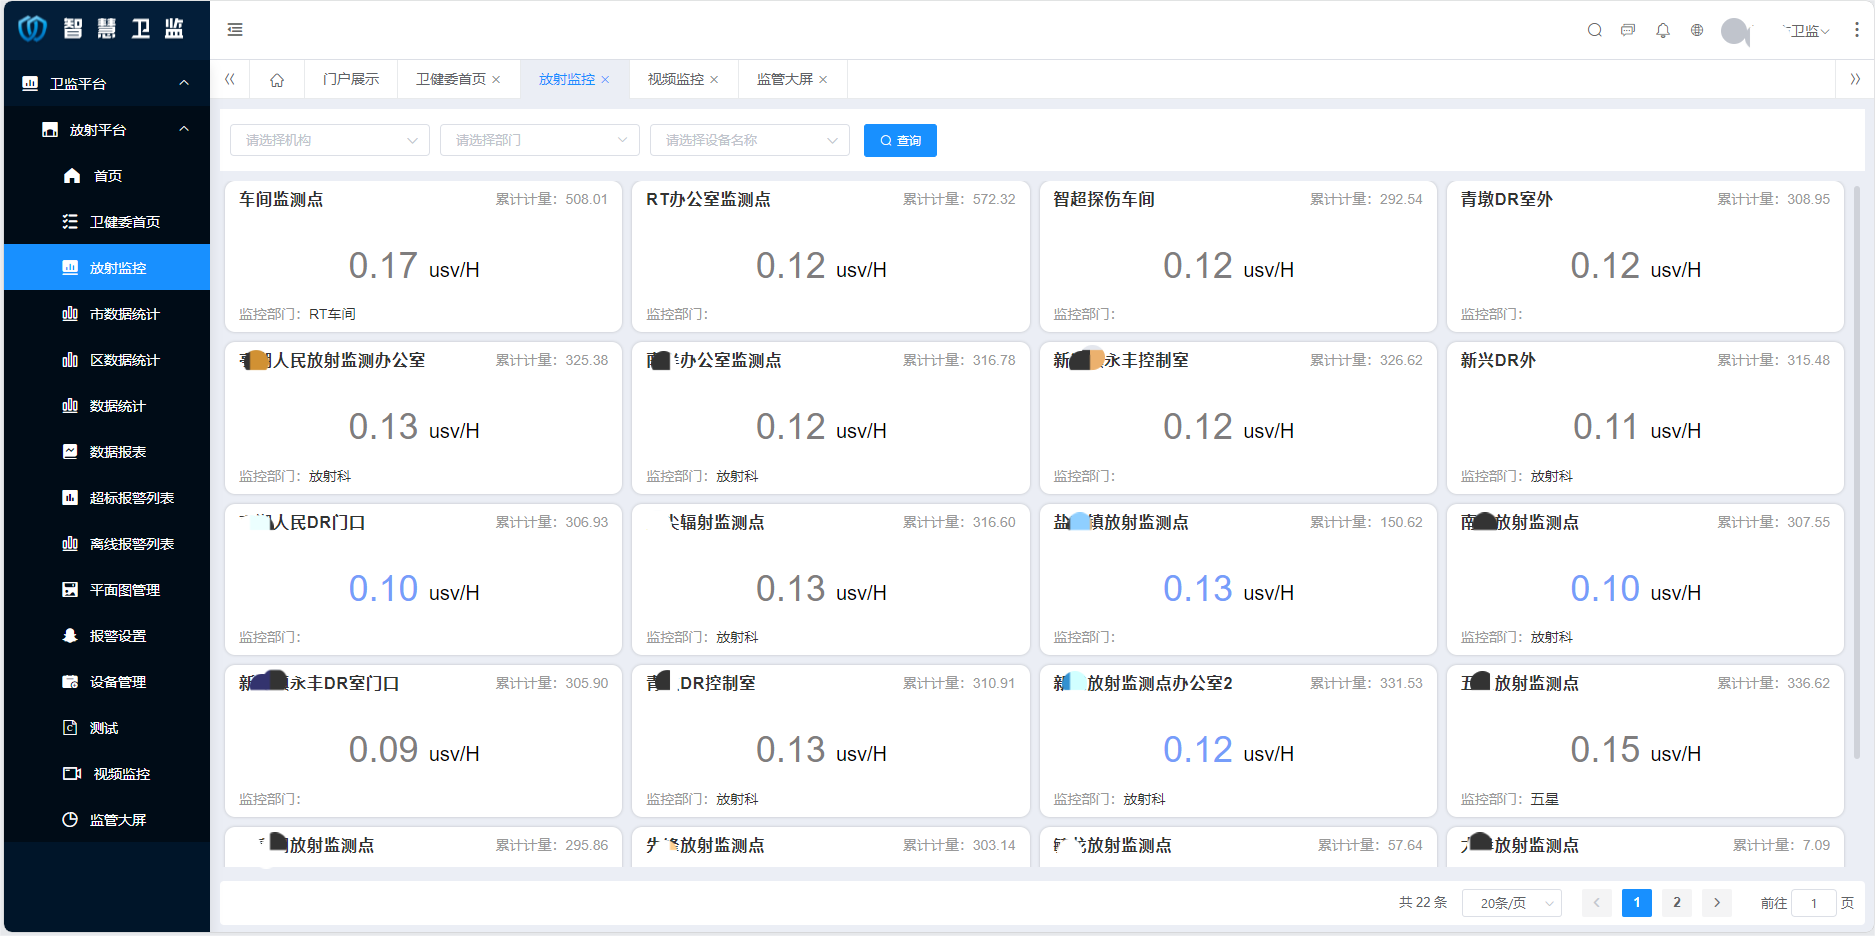Open the 请选择部门 dropdown
Image resolution: width=1875 pixels, height=936 pixels.
540,140
